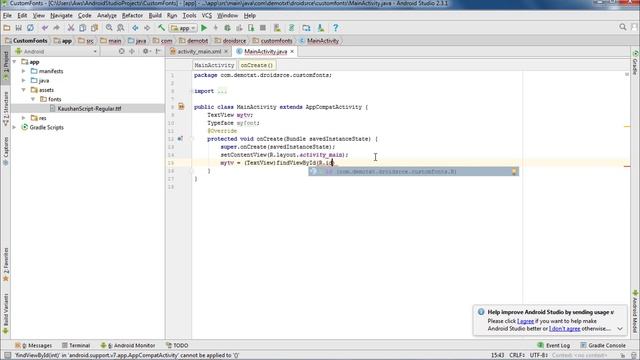Click the 'I don't agree' link
This screenshot has width=640, height=360.
pyautogui.click(x=564, y=329)
